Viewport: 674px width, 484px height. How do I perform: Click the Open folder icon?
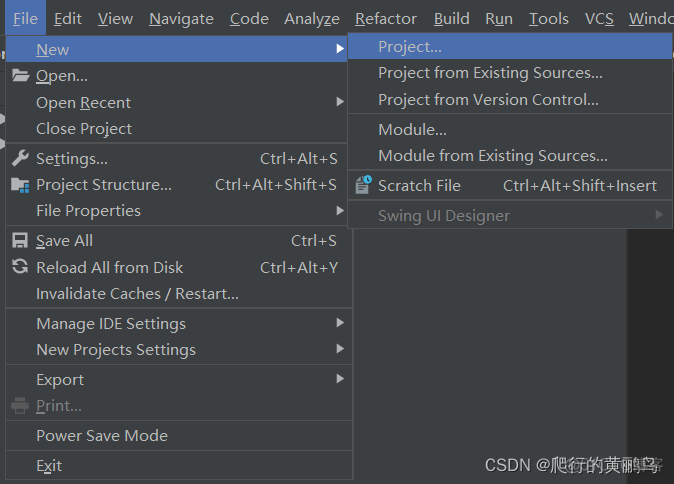pos(20,76)
